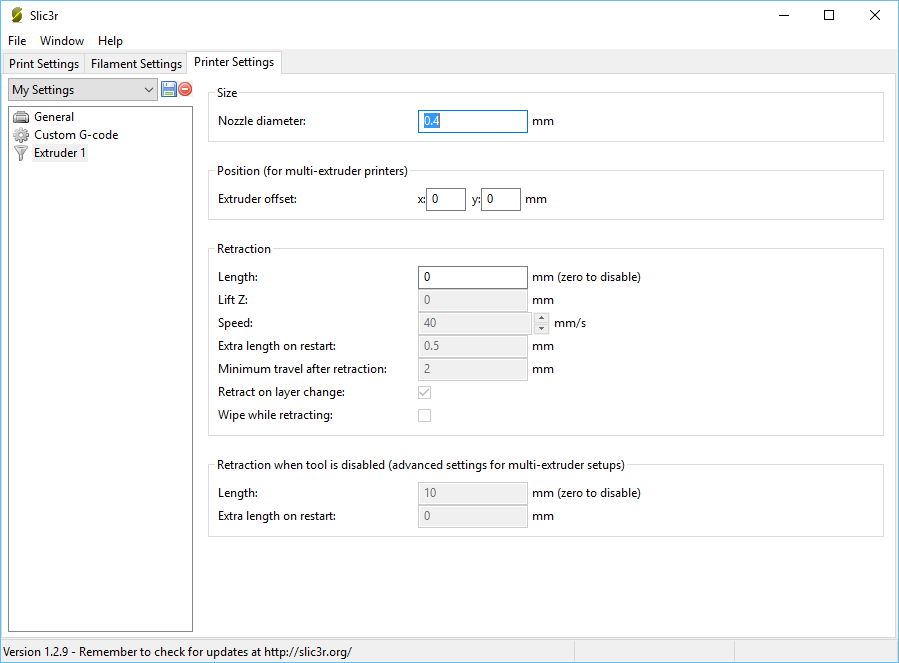Minimize the Slic3r window
The image size is (899, 663).
pyautogui.click(x=784, y=15)
